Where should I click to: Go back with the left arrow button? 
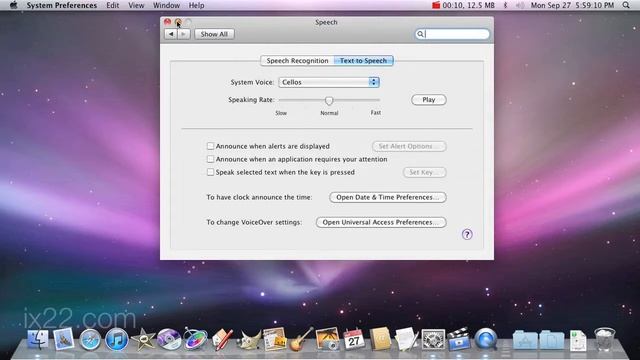171,34
